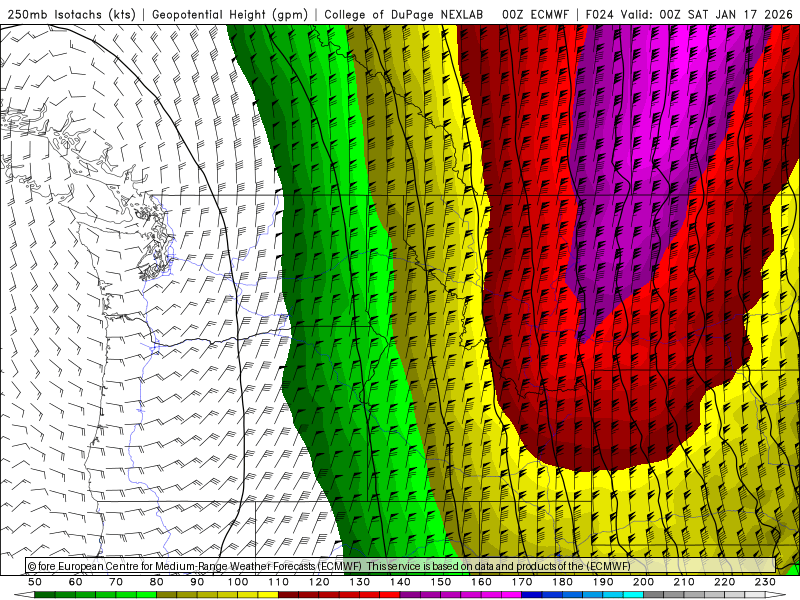Click the "College of DuPage NEXLAB" label
The height and width of the screenshot is (600, 800).
(x=404, y=15)
